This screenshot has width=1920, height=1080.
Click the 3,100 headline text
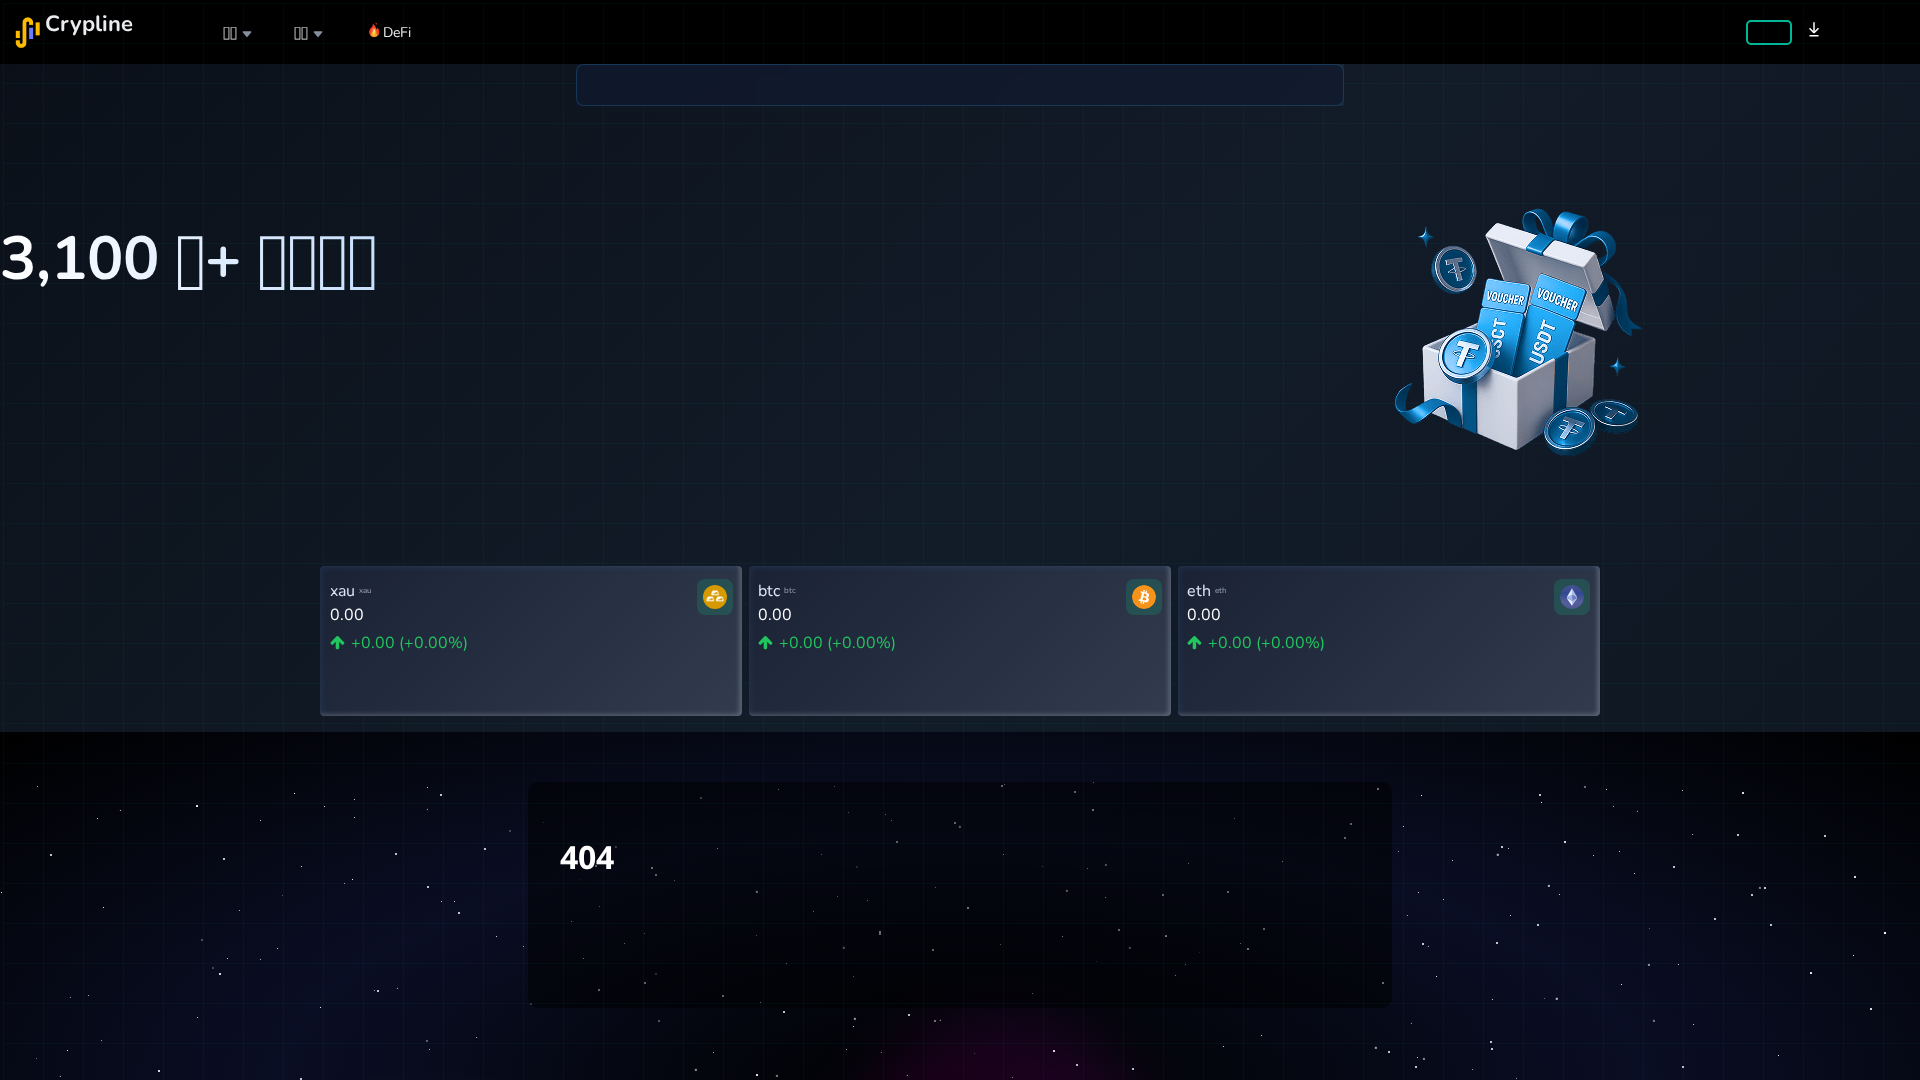click(188, 260)
